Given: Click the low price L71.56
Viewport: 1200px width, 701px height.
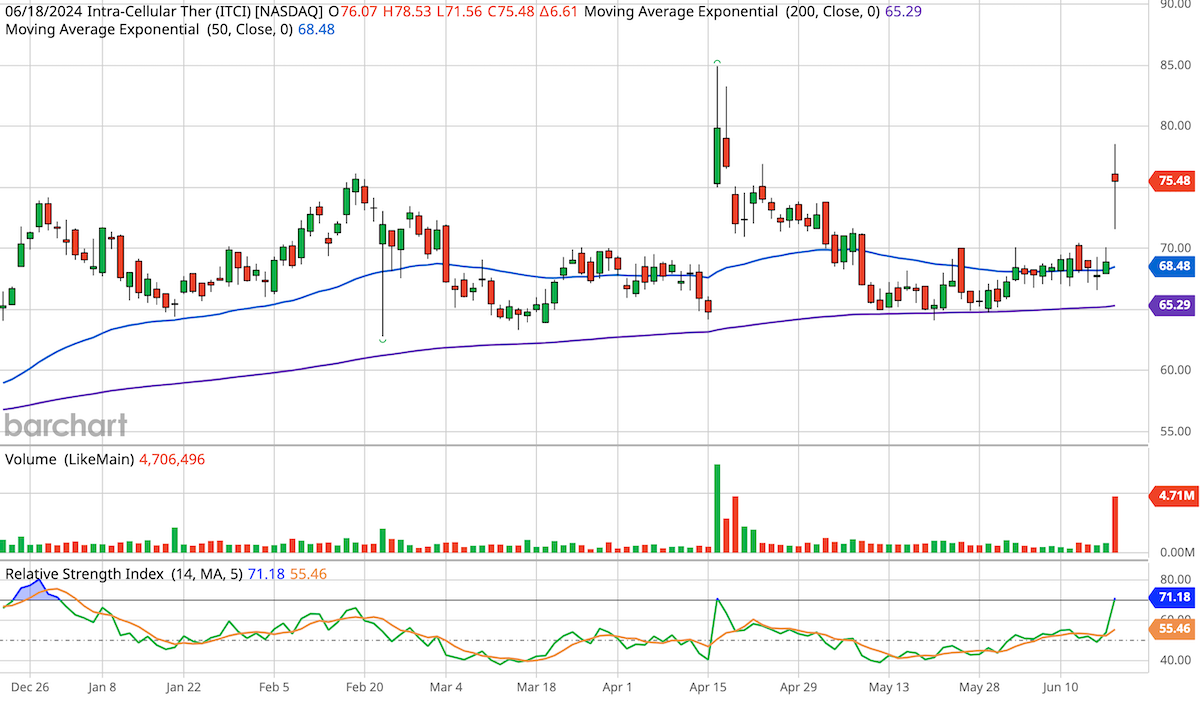Looking at the screenshot, I should 460,12.
